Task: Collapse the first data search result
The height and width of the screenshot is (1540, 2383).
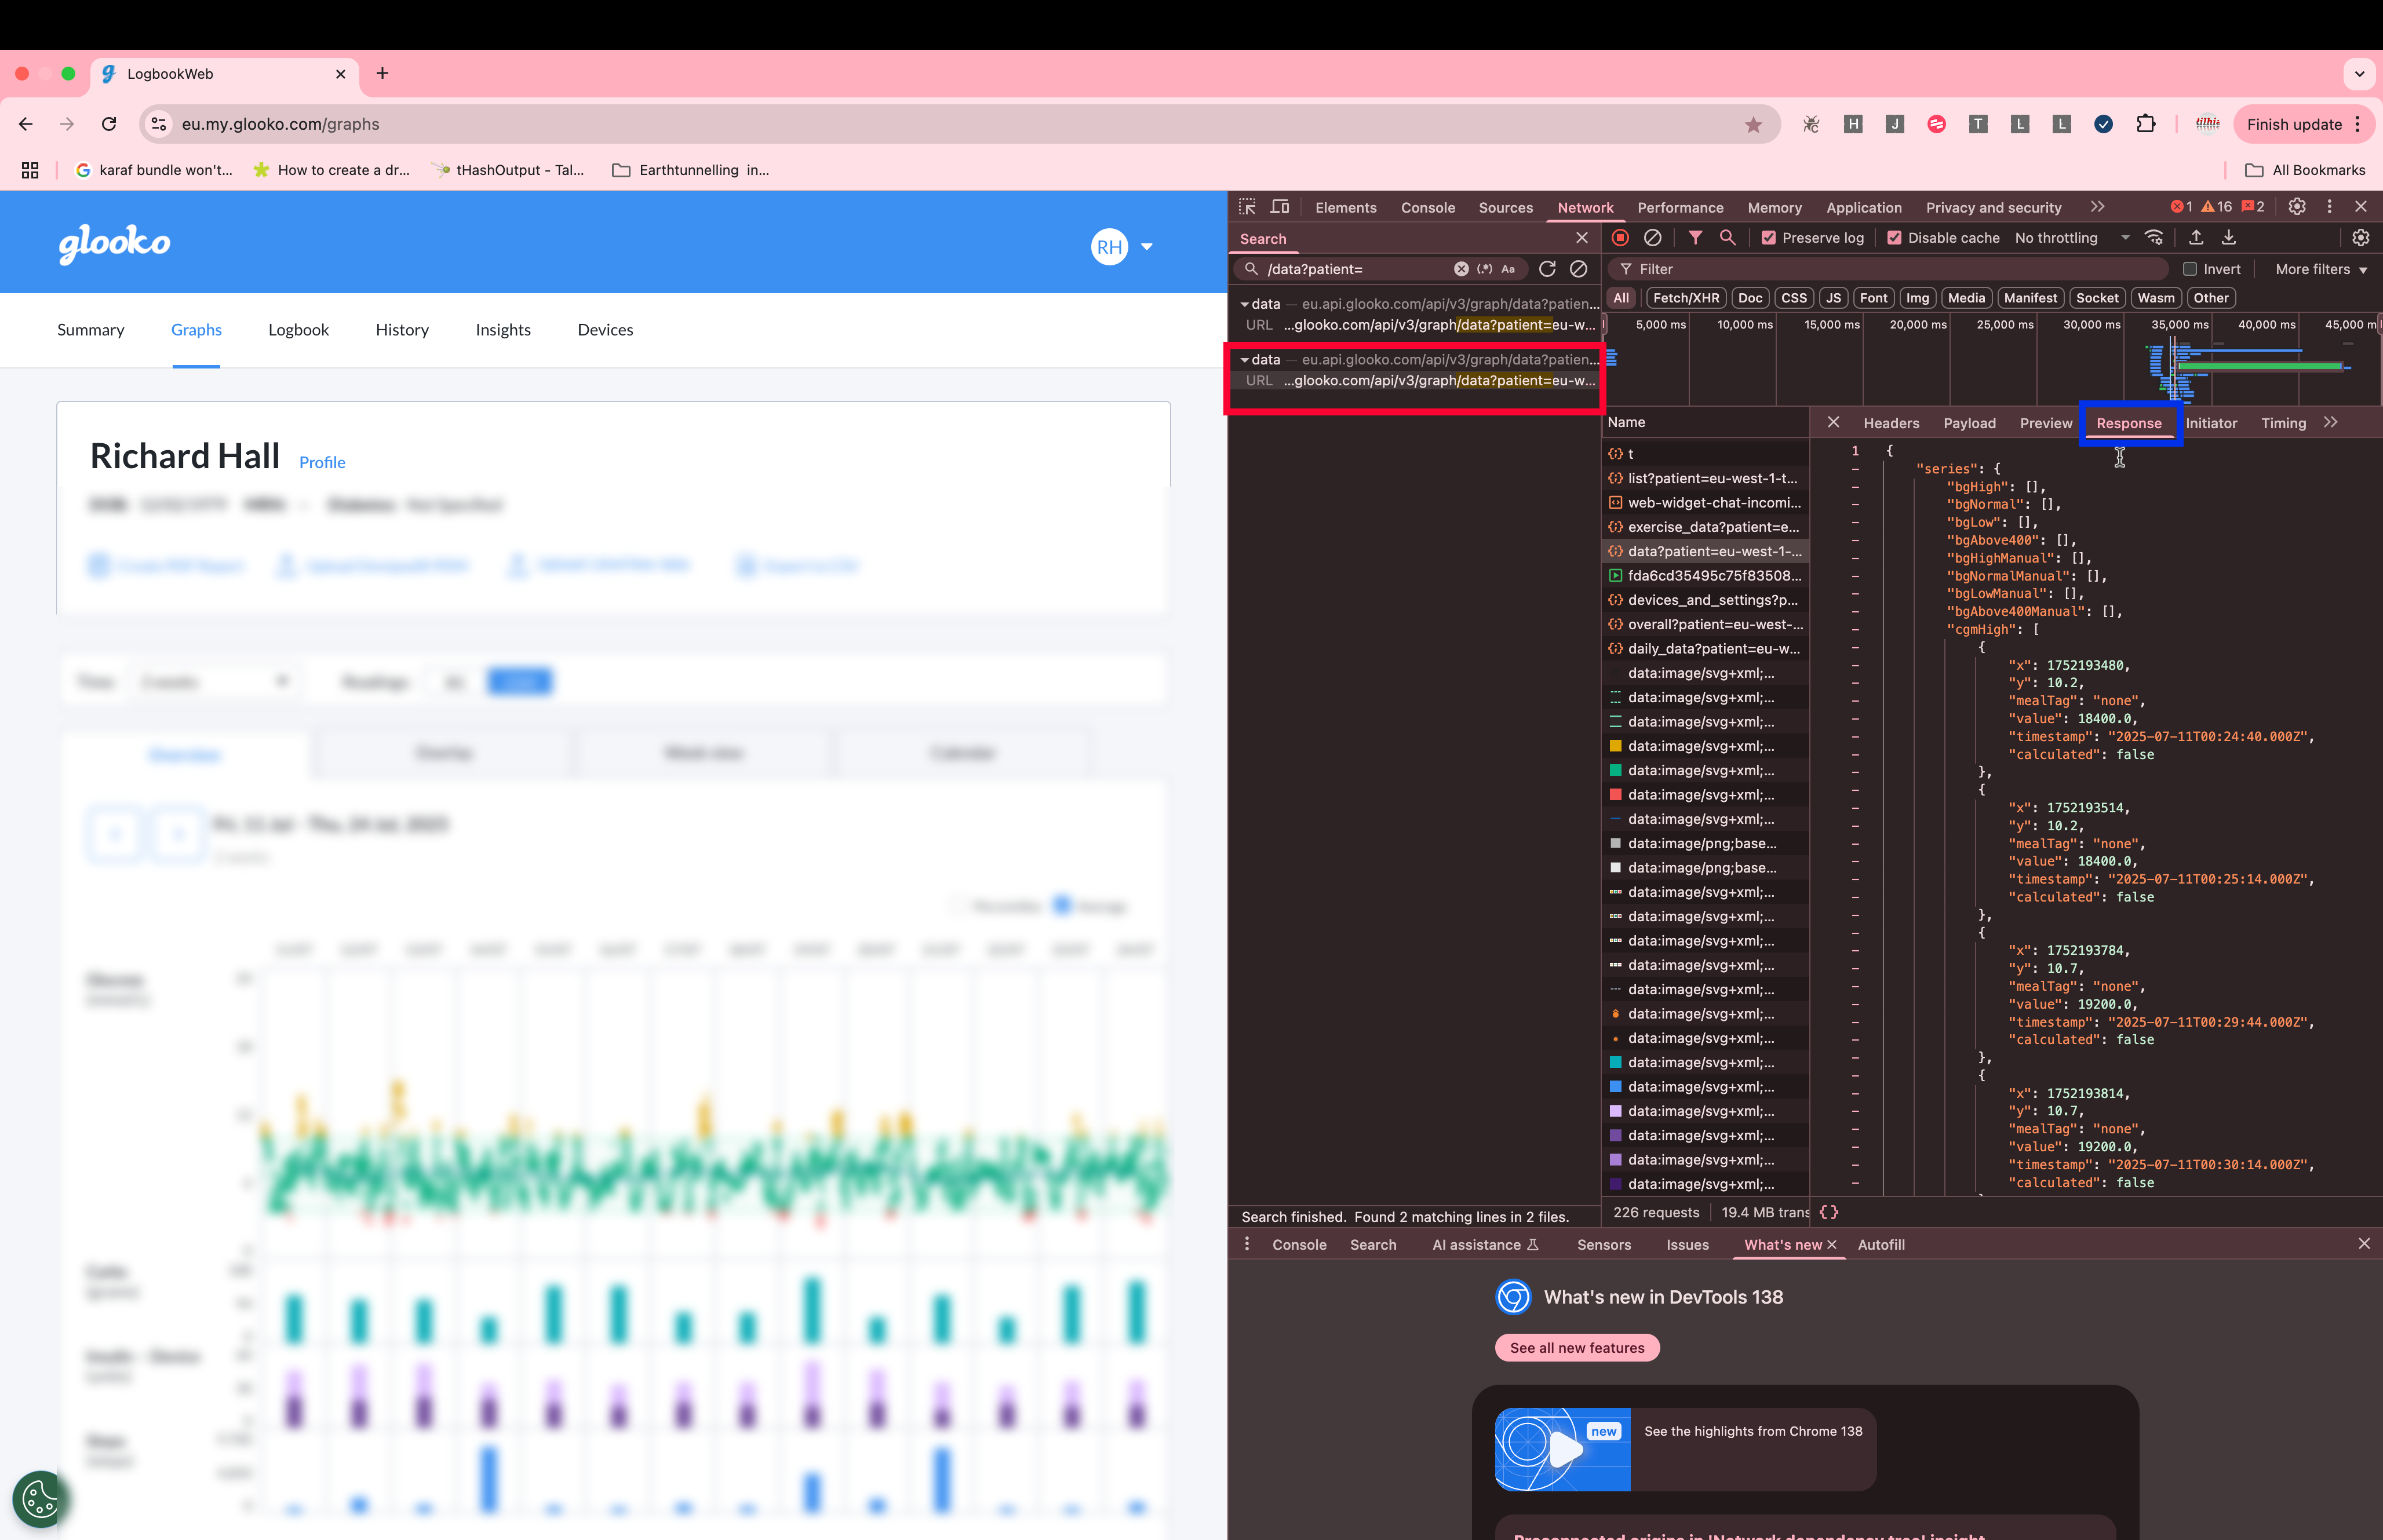Action: (x=1245, y=304)
